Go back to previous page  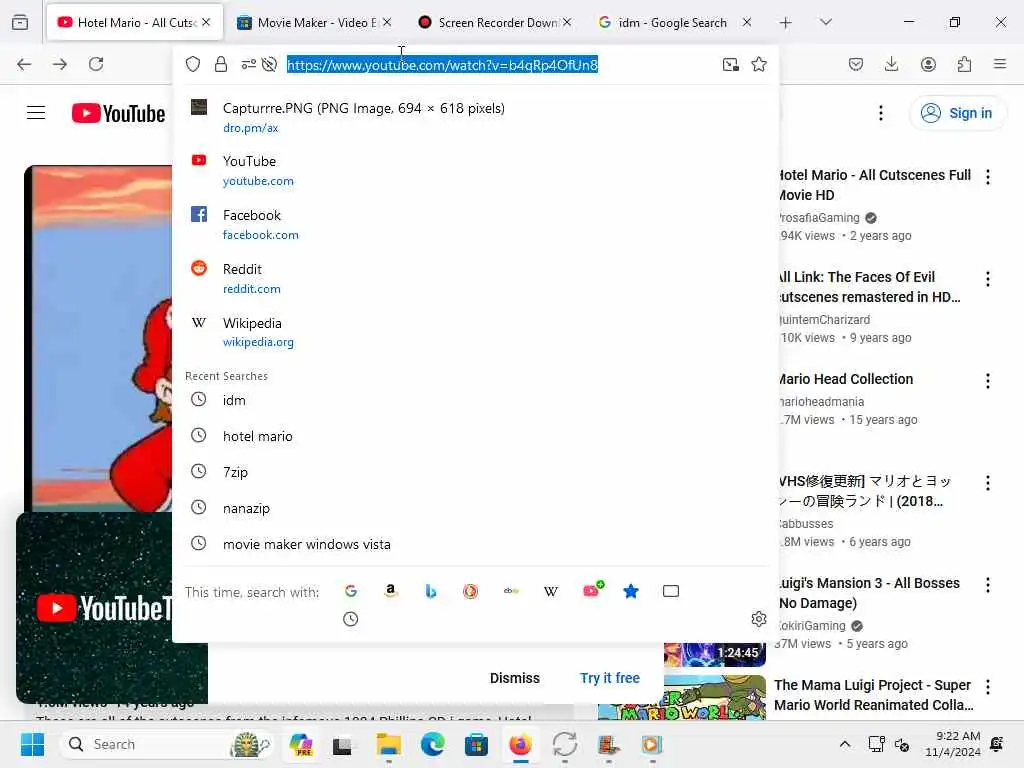24,64
